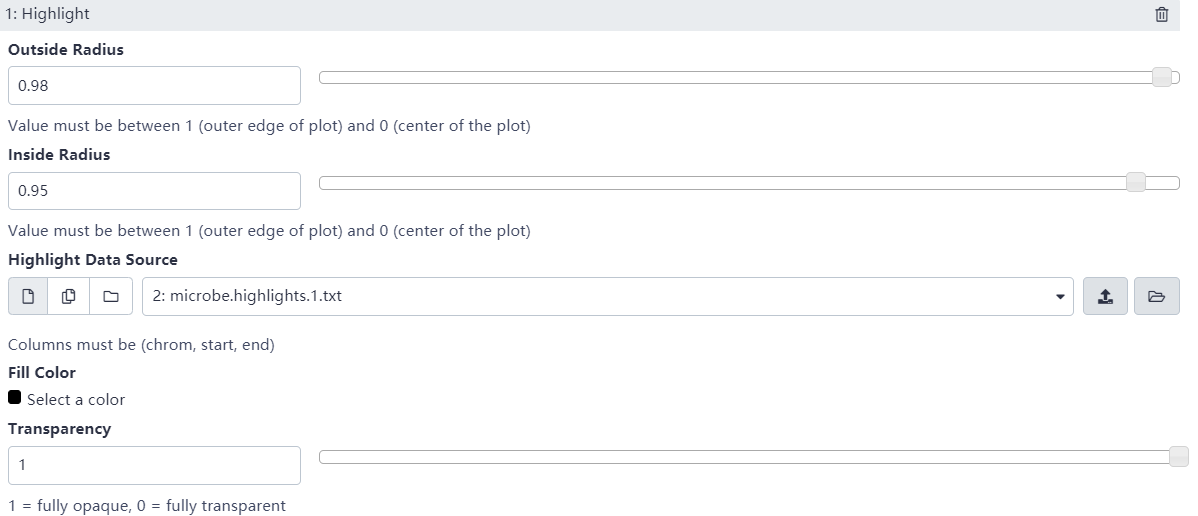Click the caret arrow of the data source select
Image resolution: width=1198 pixels, height=516 pixels.
click(x=1060, y=297)
